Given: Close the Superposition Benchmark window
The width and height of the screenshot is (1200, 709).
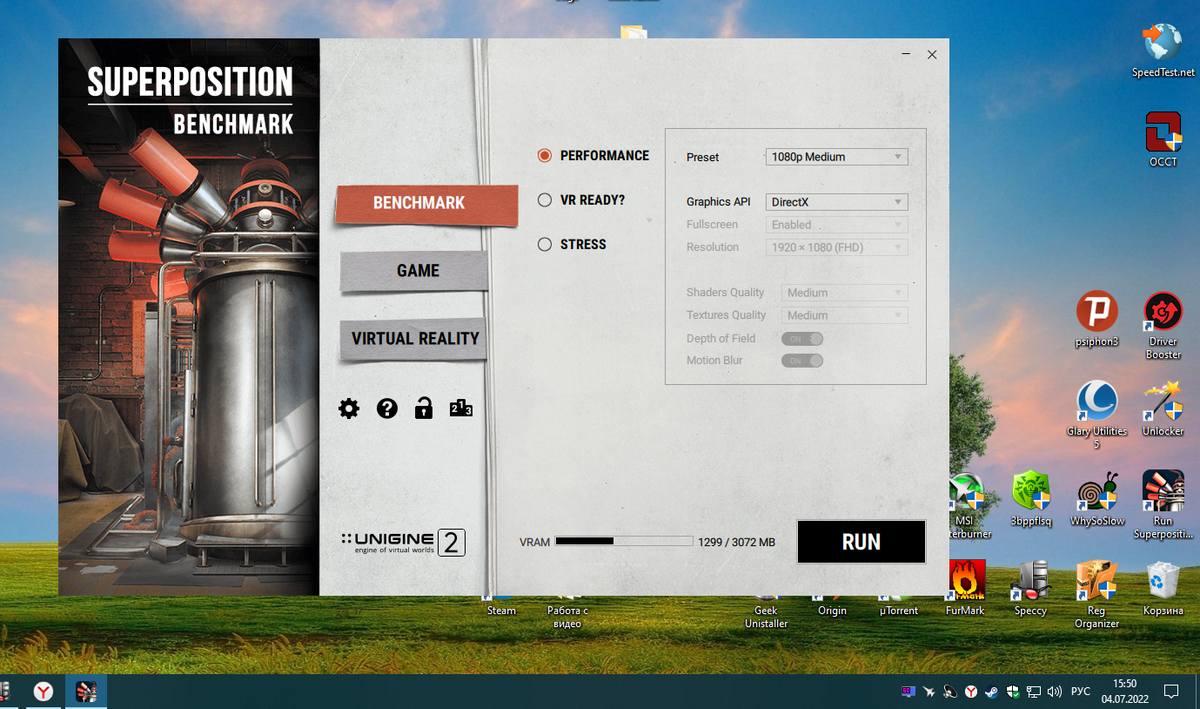Looking at the screenshot, I should (x=932, y=55).
